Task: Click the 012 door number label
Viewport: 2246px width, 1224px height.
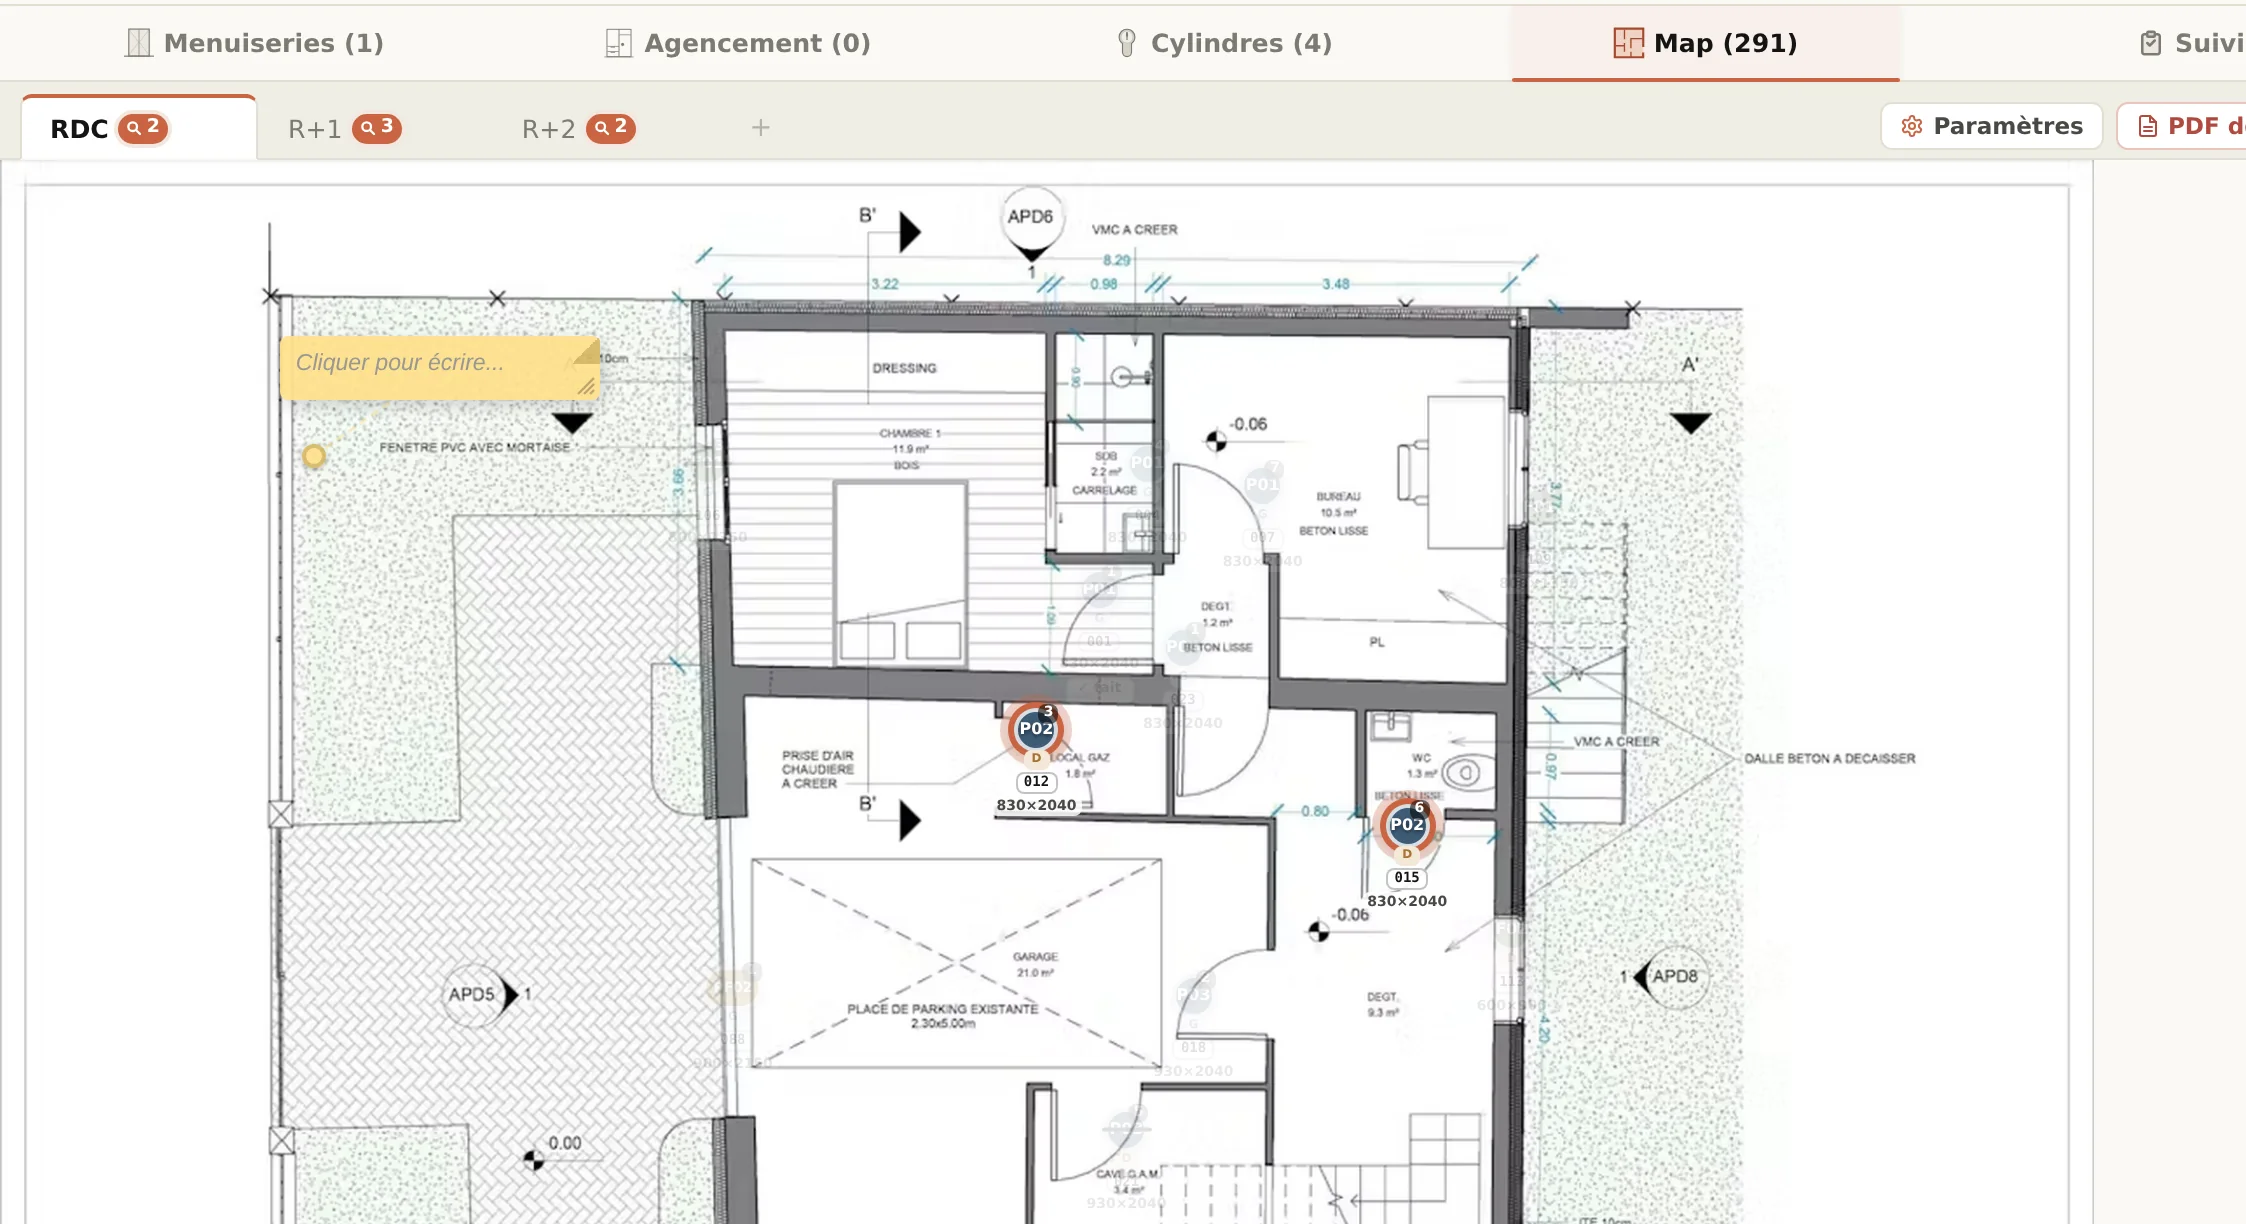Action: [x=1036, y=782]
